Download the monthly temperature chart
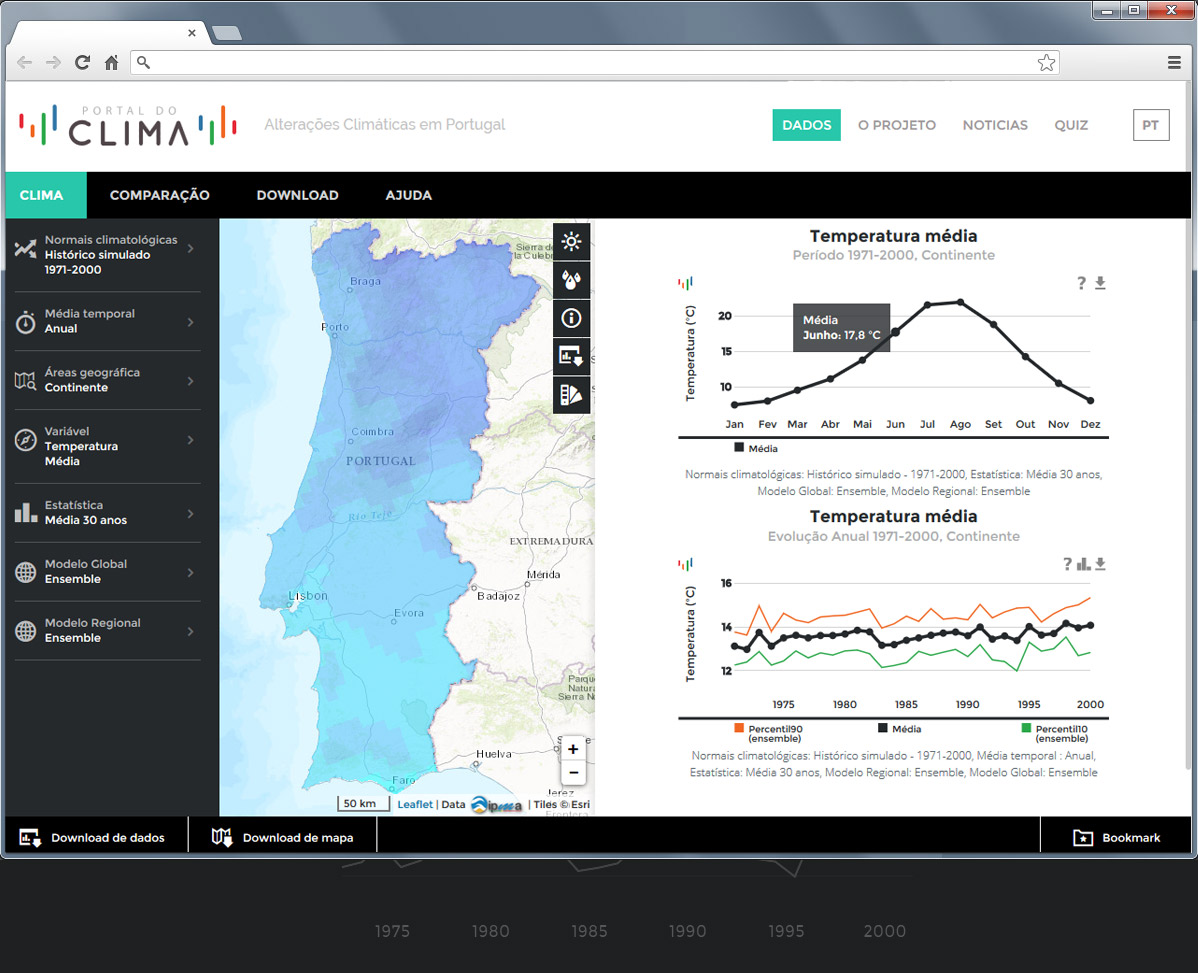The height and width of the screenshot is (973, 1198). (1100, 284)
